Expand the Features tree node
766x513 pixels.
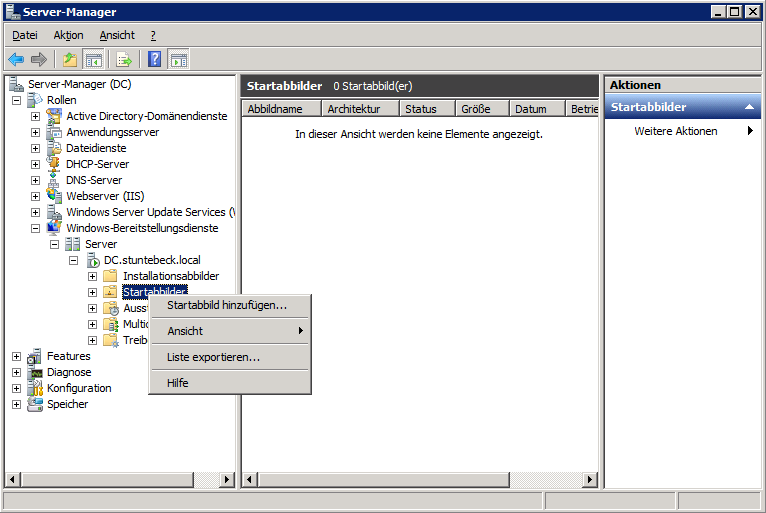16,356
